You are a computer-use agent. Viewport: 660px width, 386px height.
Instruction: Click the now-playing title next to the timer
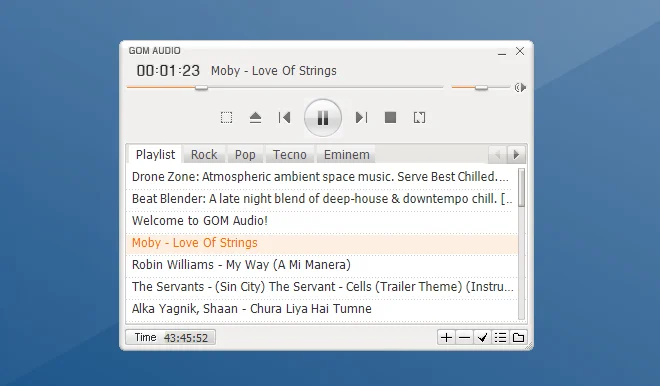274,71
